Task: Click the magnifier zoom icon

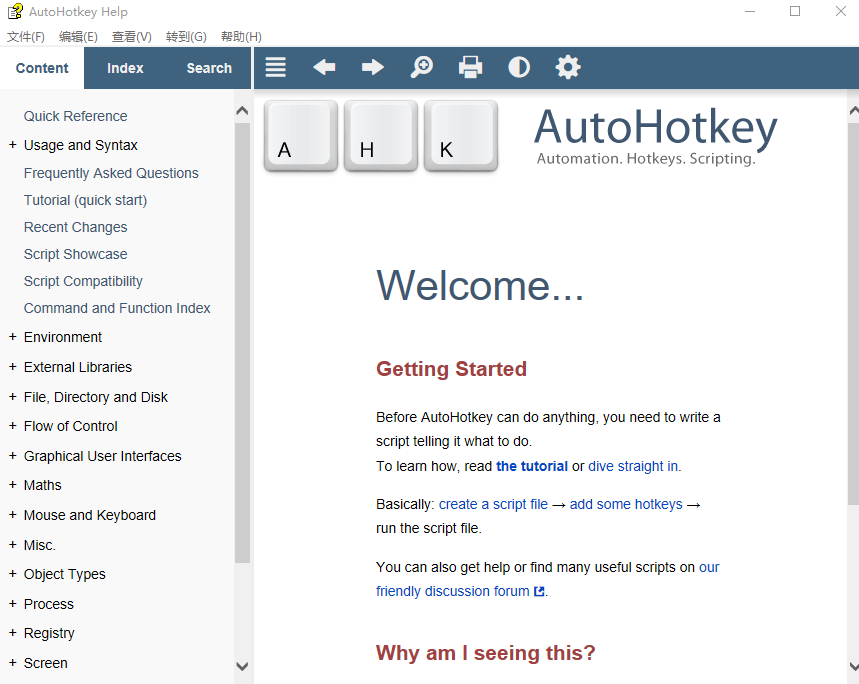Action: [422, 68]
